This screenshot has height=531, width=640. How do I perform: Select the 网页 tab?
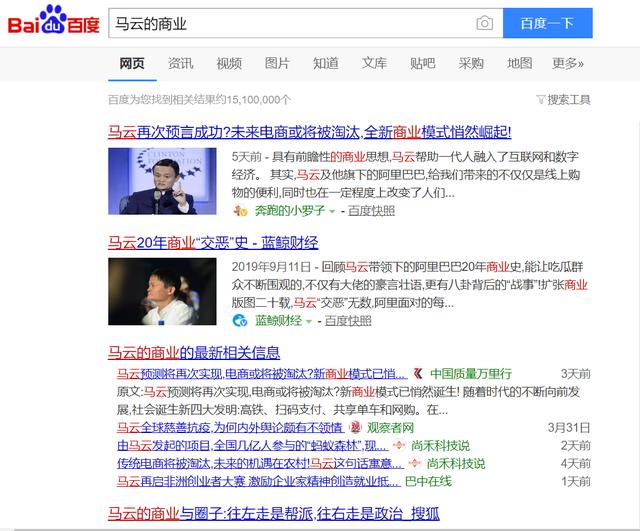point(132,64)
